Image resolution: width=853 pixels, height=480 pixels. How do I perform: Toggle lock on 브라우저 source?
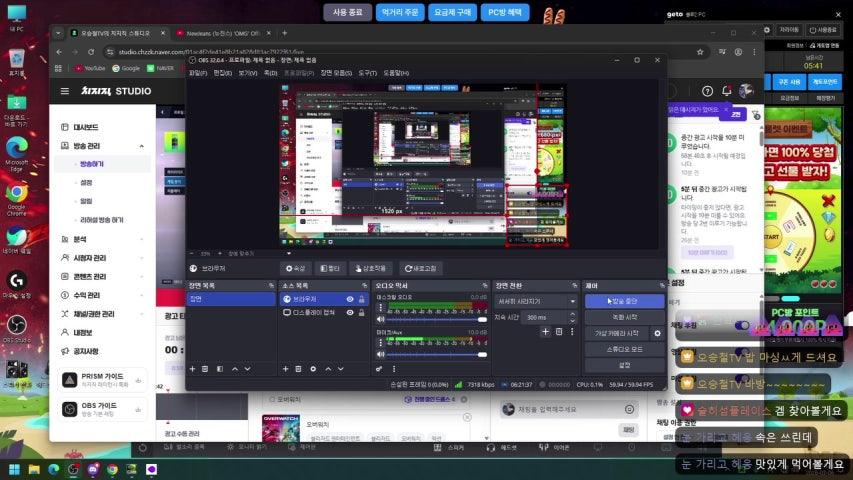[x=362, y=299]
